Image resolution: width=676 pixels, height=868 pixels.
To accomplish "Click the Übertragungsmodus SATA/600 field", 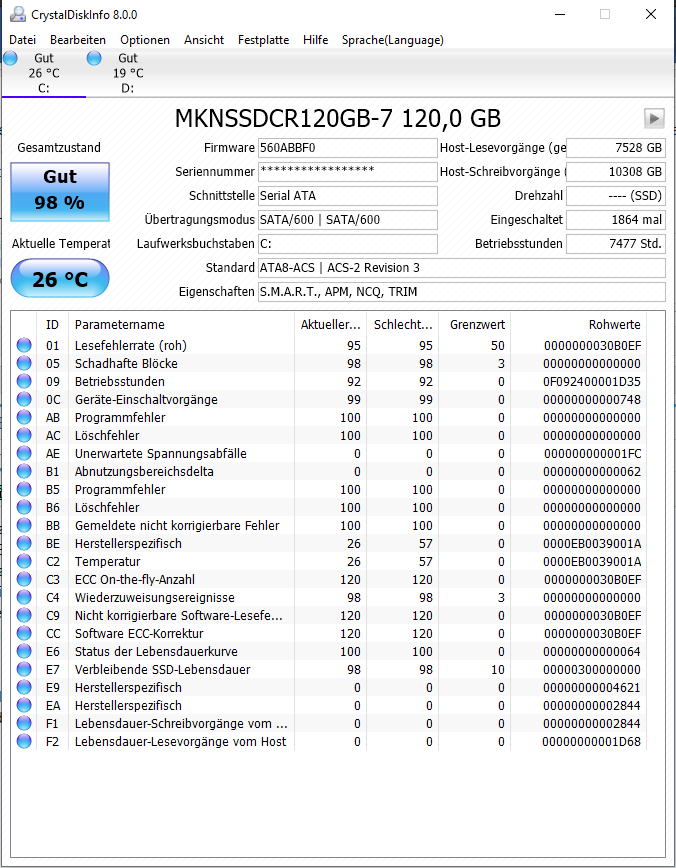I will pyautogui.click(x=348, y=220).
